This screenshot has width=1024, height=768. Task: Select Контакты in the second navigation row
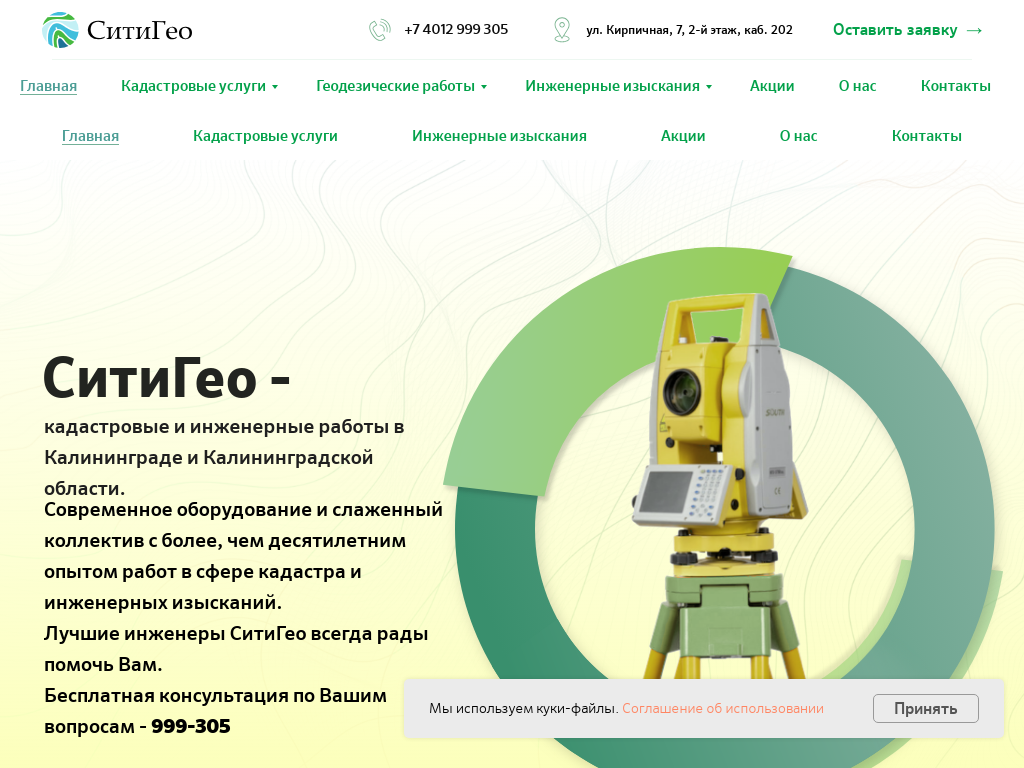coord(927,136)
